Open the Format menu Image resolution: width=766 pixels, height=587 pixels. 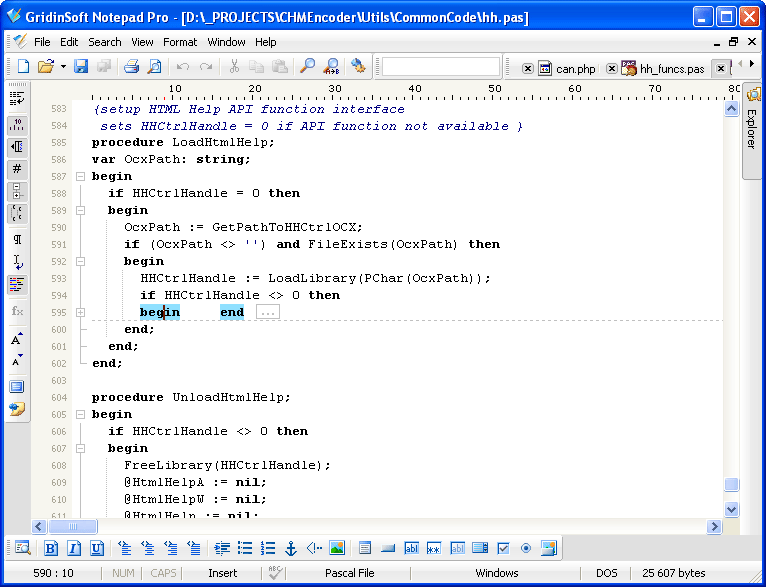coord(180,42)
